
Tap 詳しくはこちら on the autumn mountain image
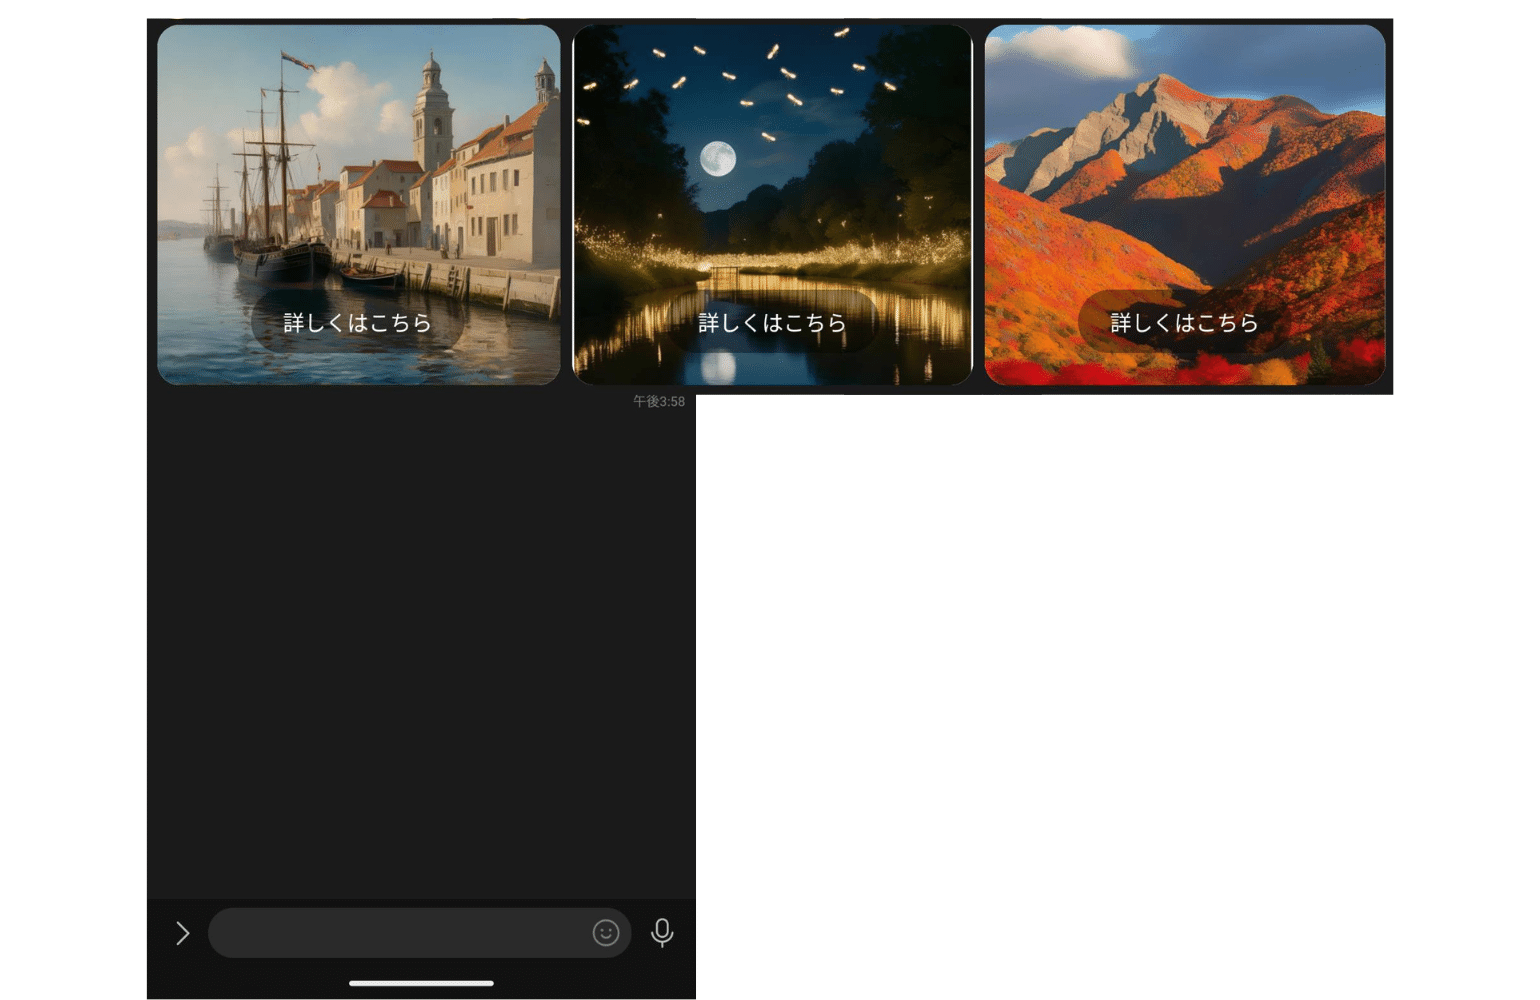coord(1185,323)
